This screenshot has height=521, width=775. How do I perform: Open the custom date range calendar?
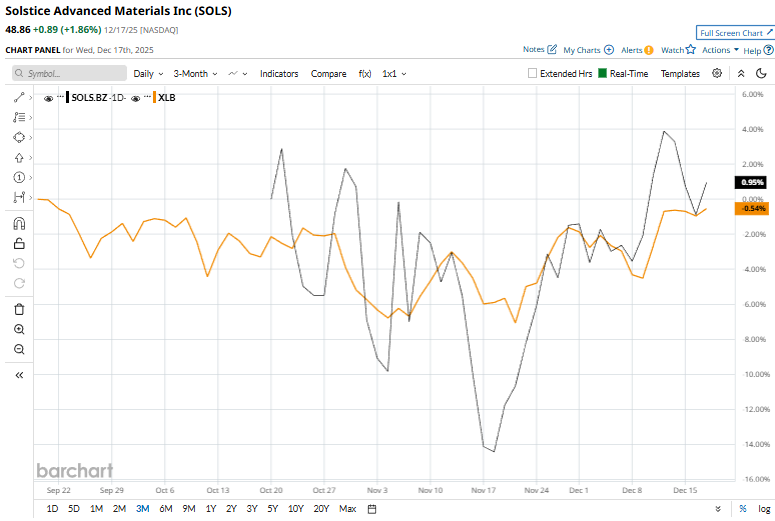click(x=372, y=509)
